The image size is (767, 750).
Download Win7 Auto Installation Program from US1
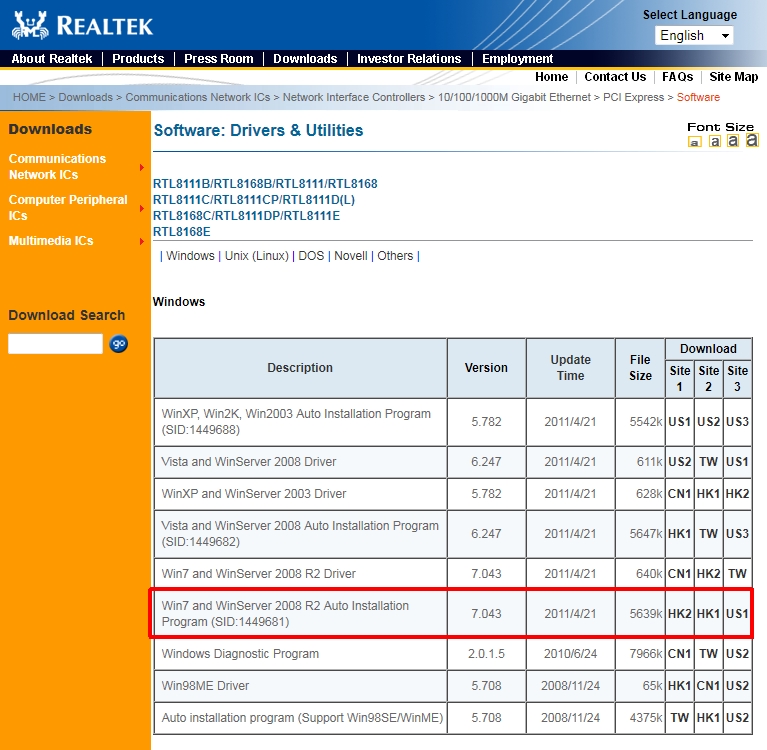737,614
